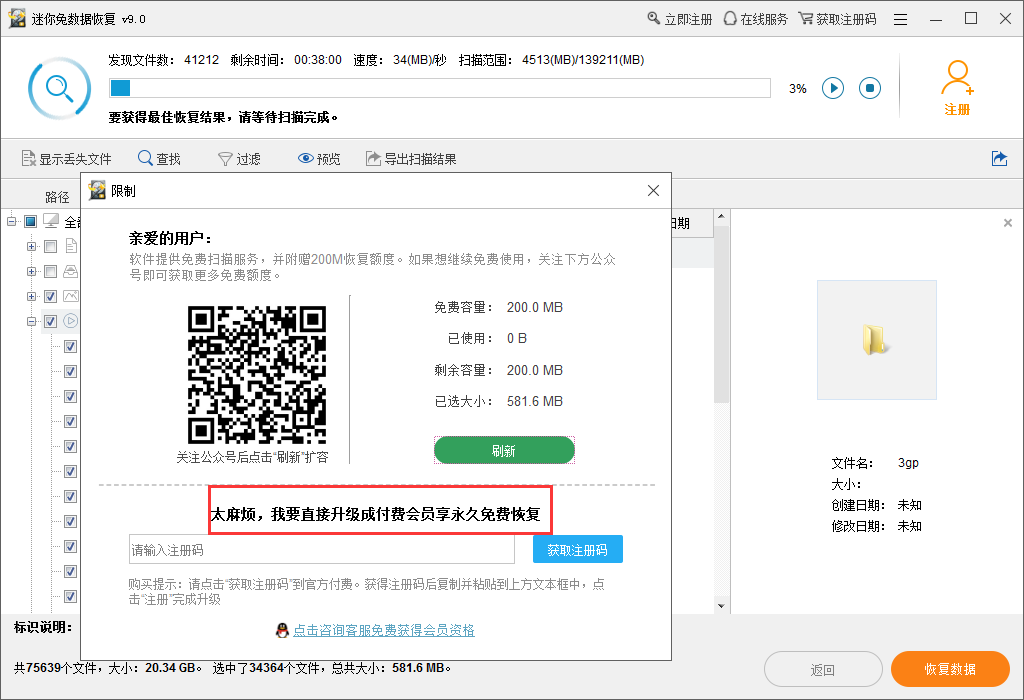Click the folder preview thumbnail

pos(876,340)
